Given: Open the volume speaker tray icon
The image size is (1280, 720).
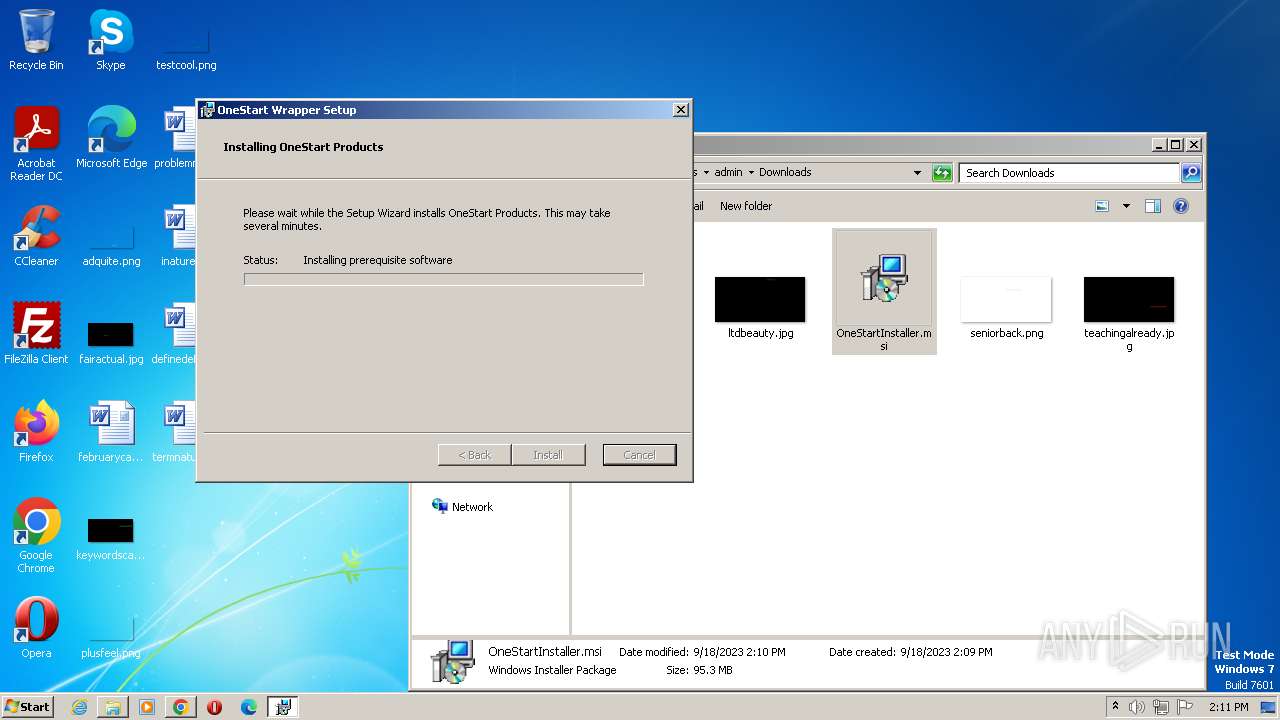Looking at the screenshot, I should (x=1137, y=707).
